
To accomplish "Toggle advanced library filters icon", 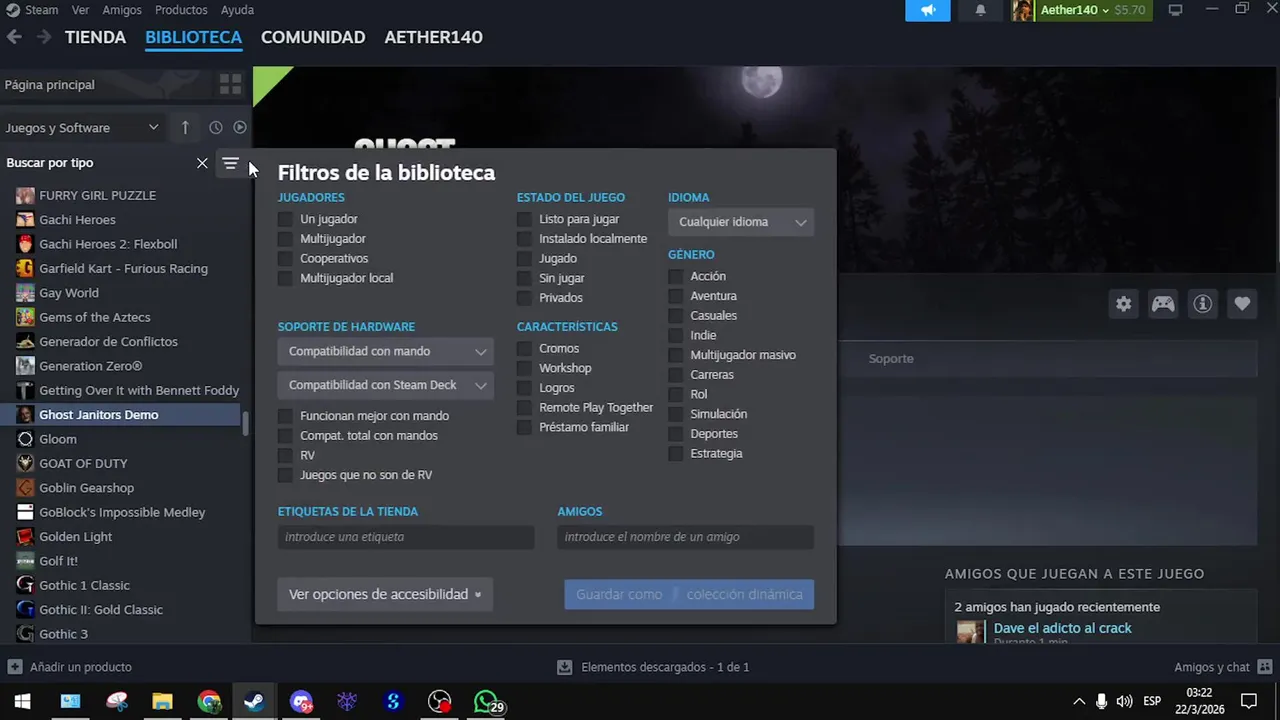I will tap(230, 163).
